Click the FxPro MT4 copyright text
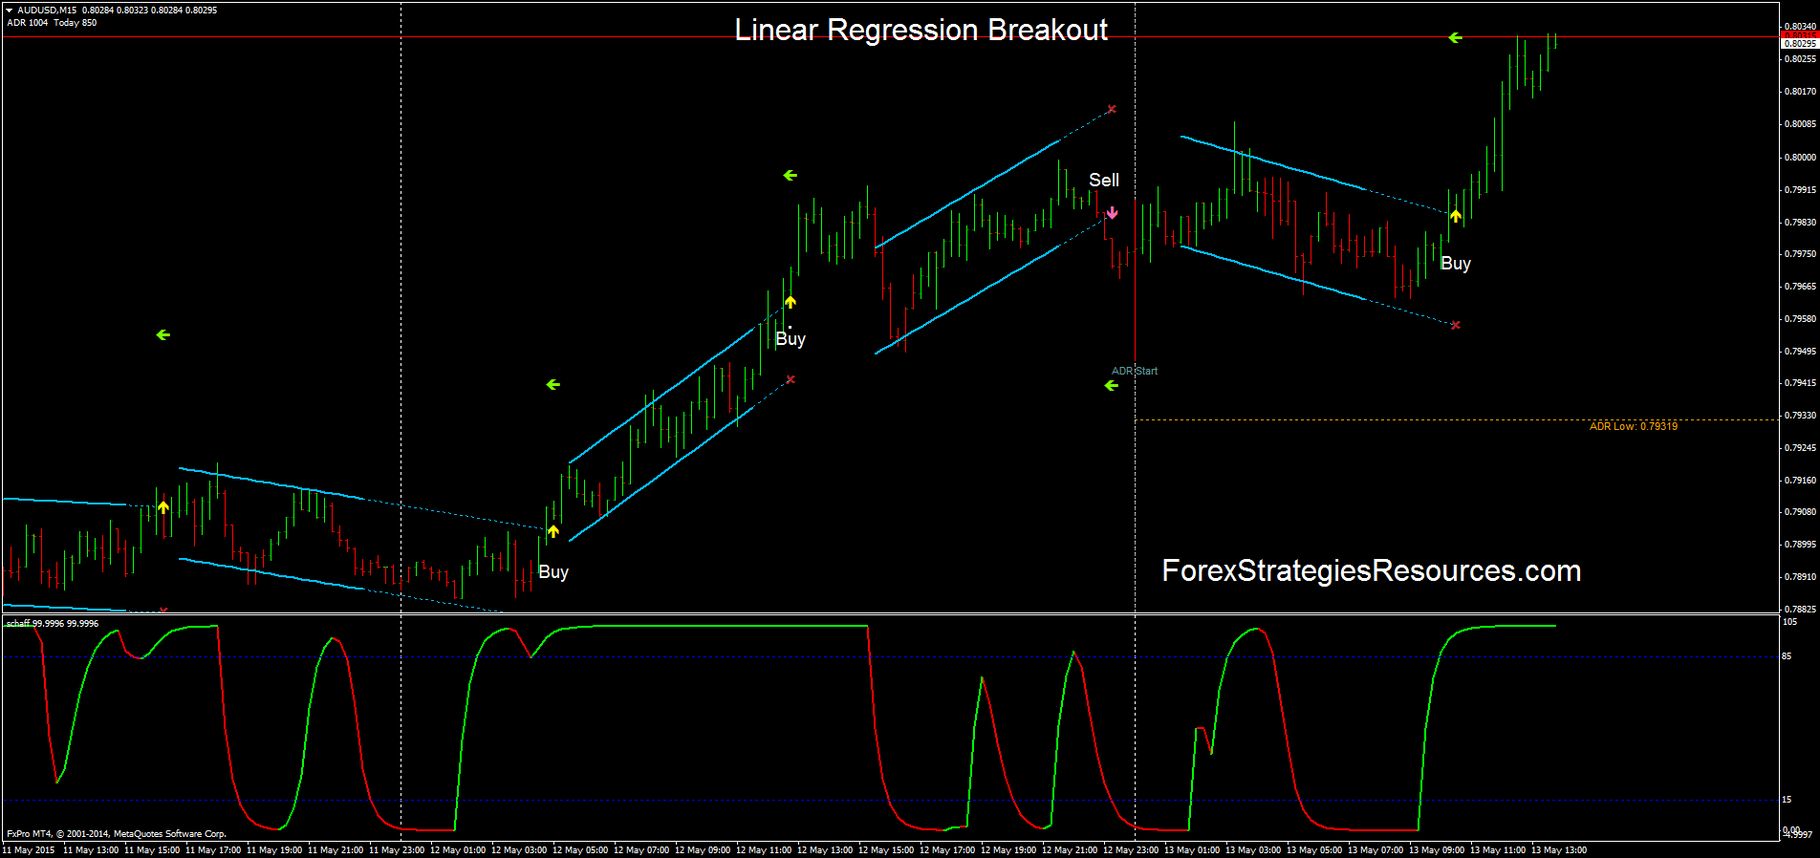This screenshot has width=1820, height=858. pyautogui.click(x=116, y=834)
